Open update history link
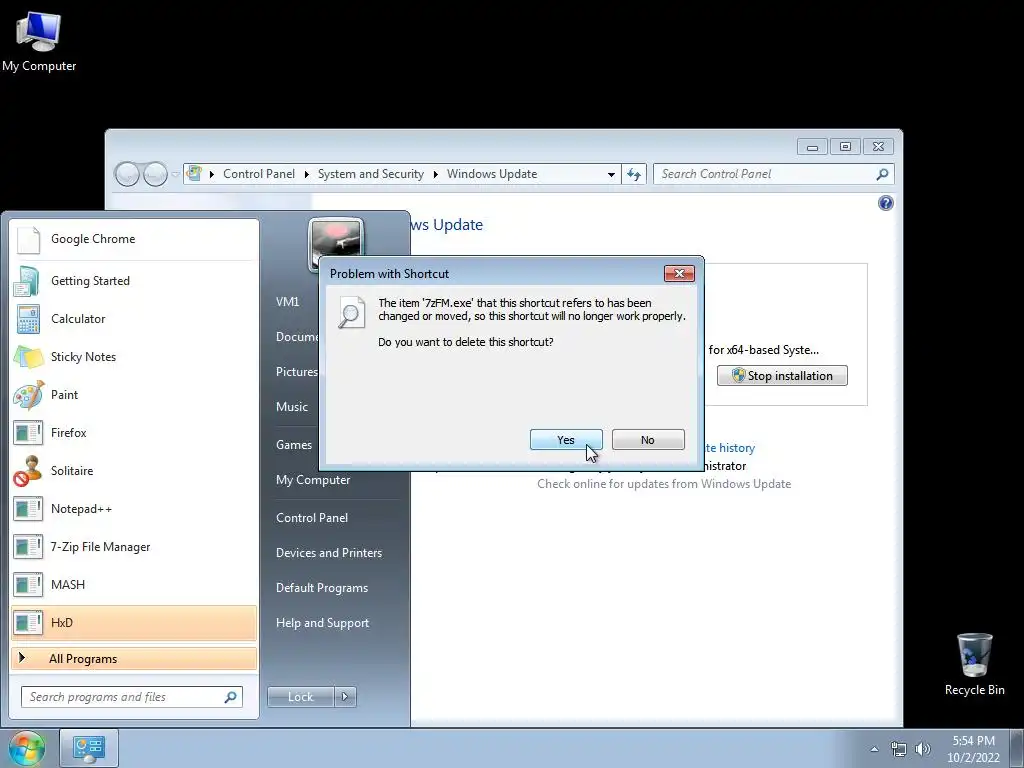1024x768 pixels. point(730,448)
